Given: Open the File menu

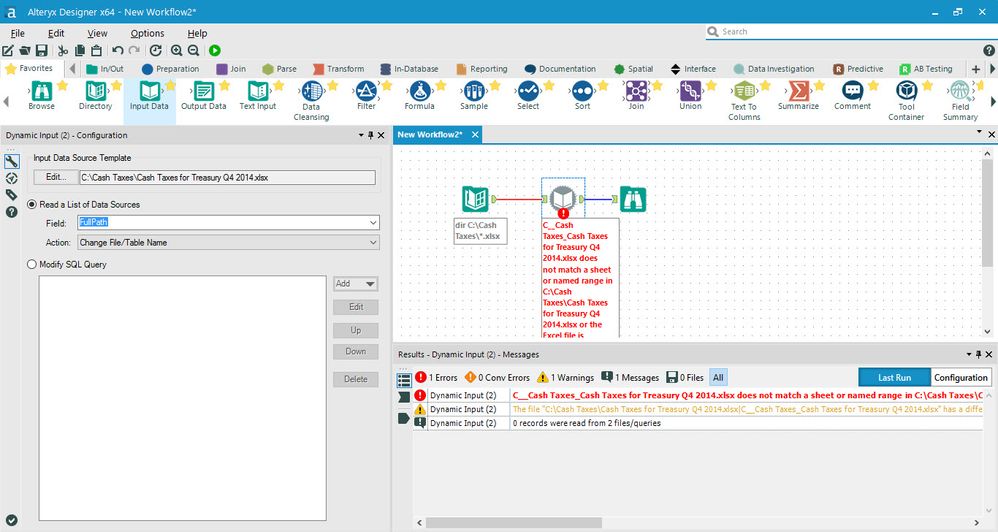Looking at the screenshot, I should [x=18, y=33].
